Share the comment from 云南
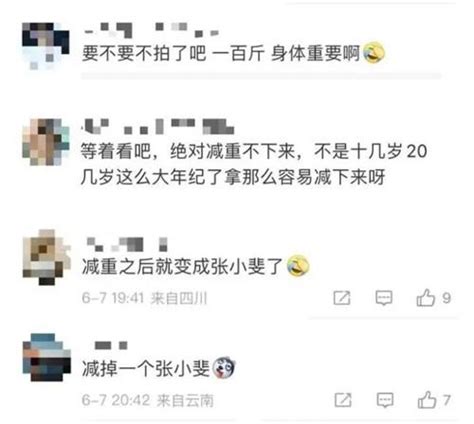 (x=343, y=400)
